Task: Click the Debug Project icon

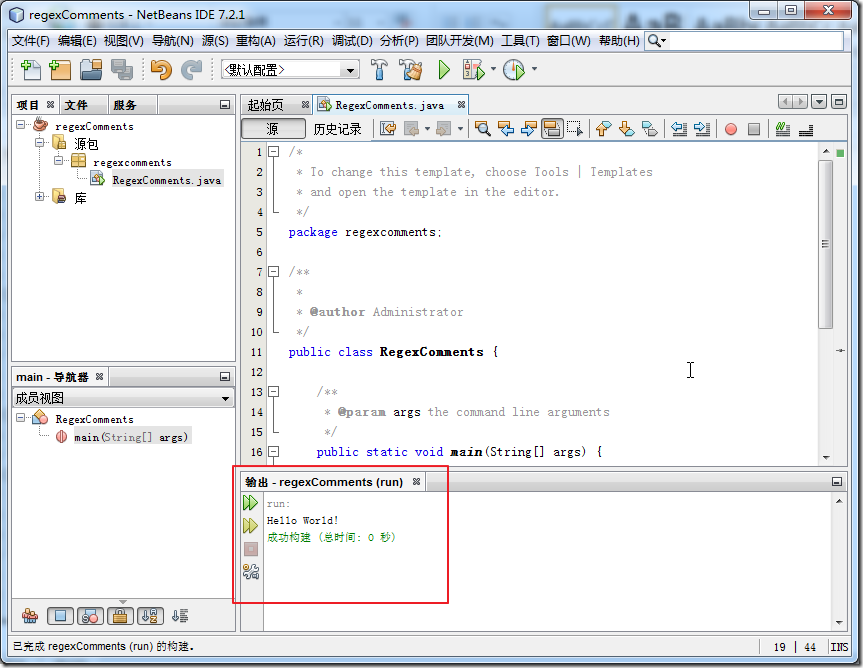Action: click(473, 70)
